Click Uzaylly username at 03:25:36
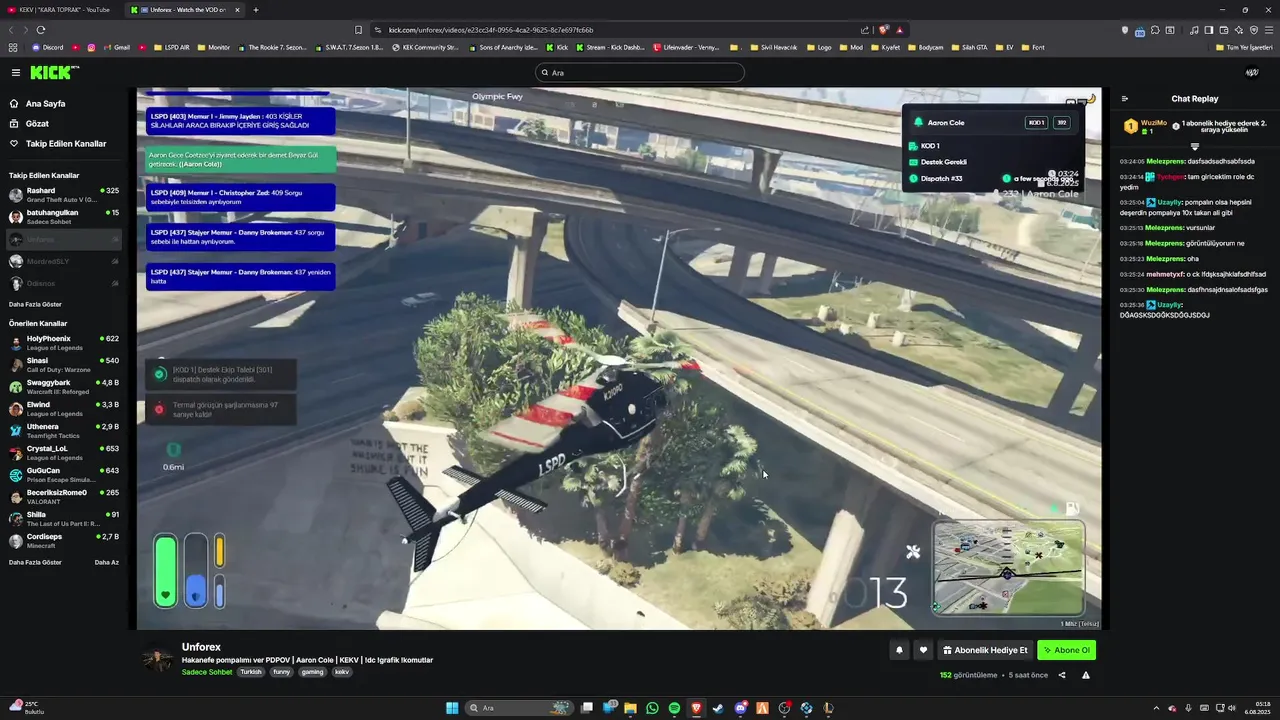 (1170, 305)
